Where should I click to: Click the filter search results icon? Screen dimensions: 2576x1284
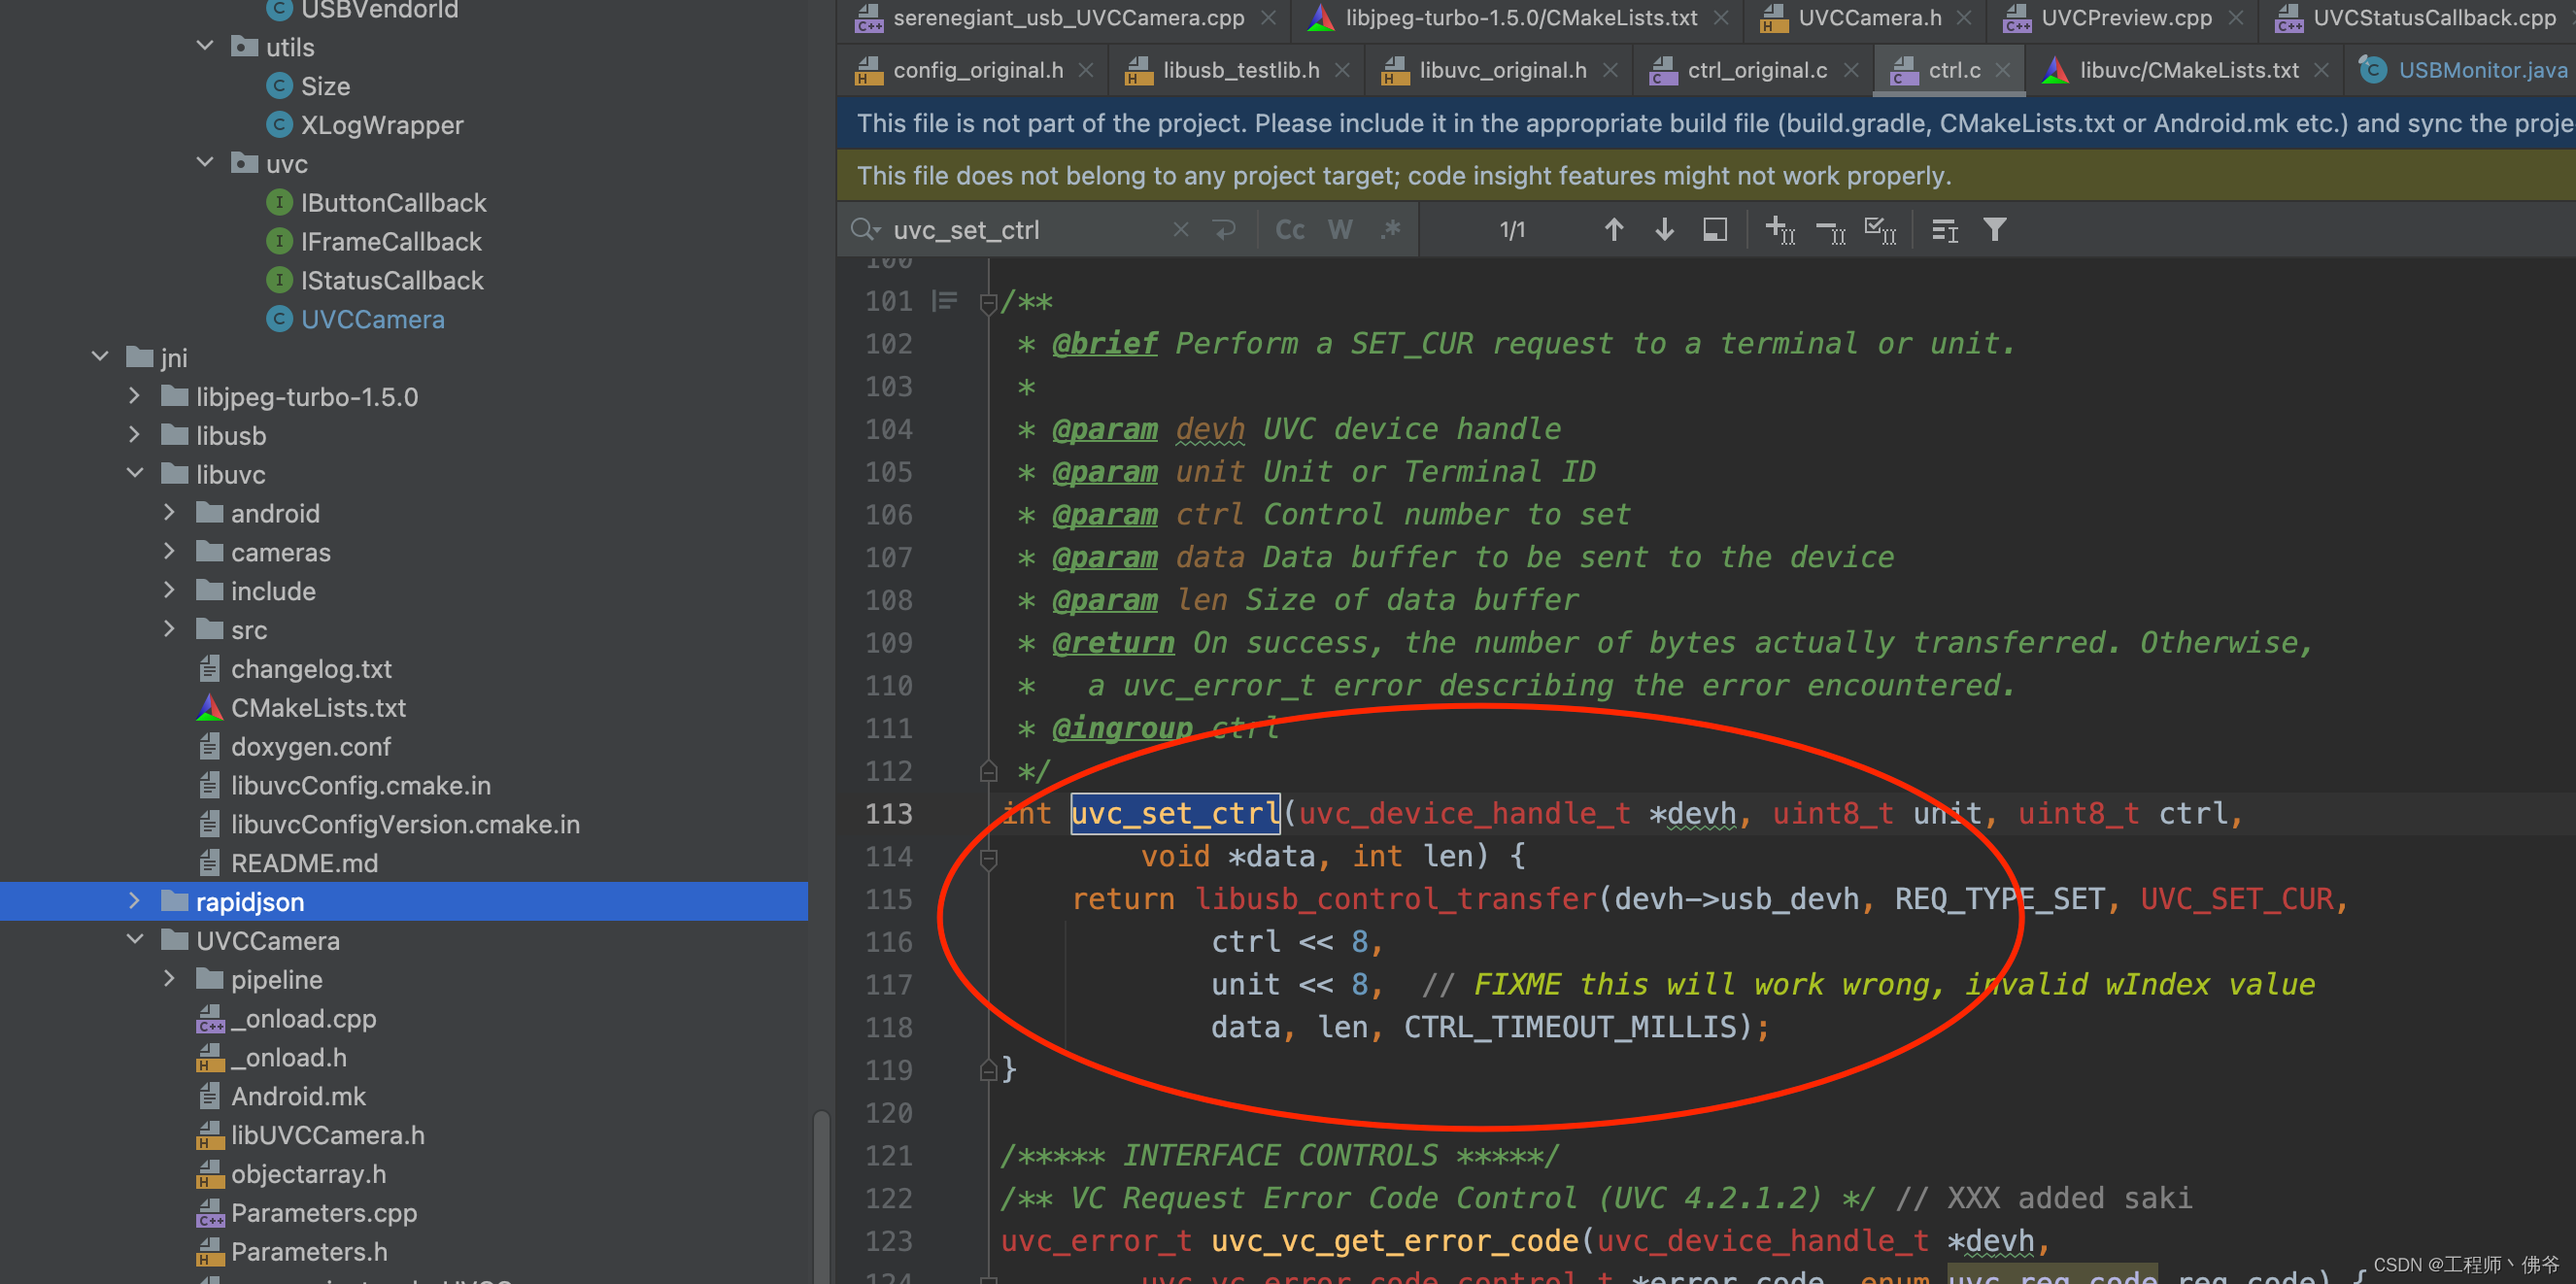pos(1994,230)
